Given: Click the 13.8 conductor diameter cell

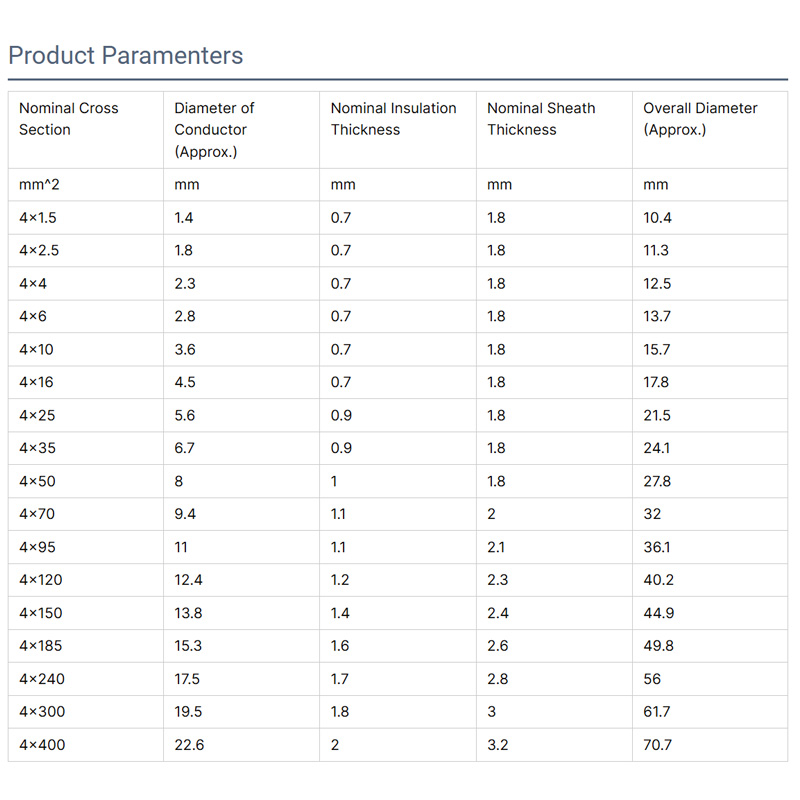Looking at the screenshot, I should 188,613.
